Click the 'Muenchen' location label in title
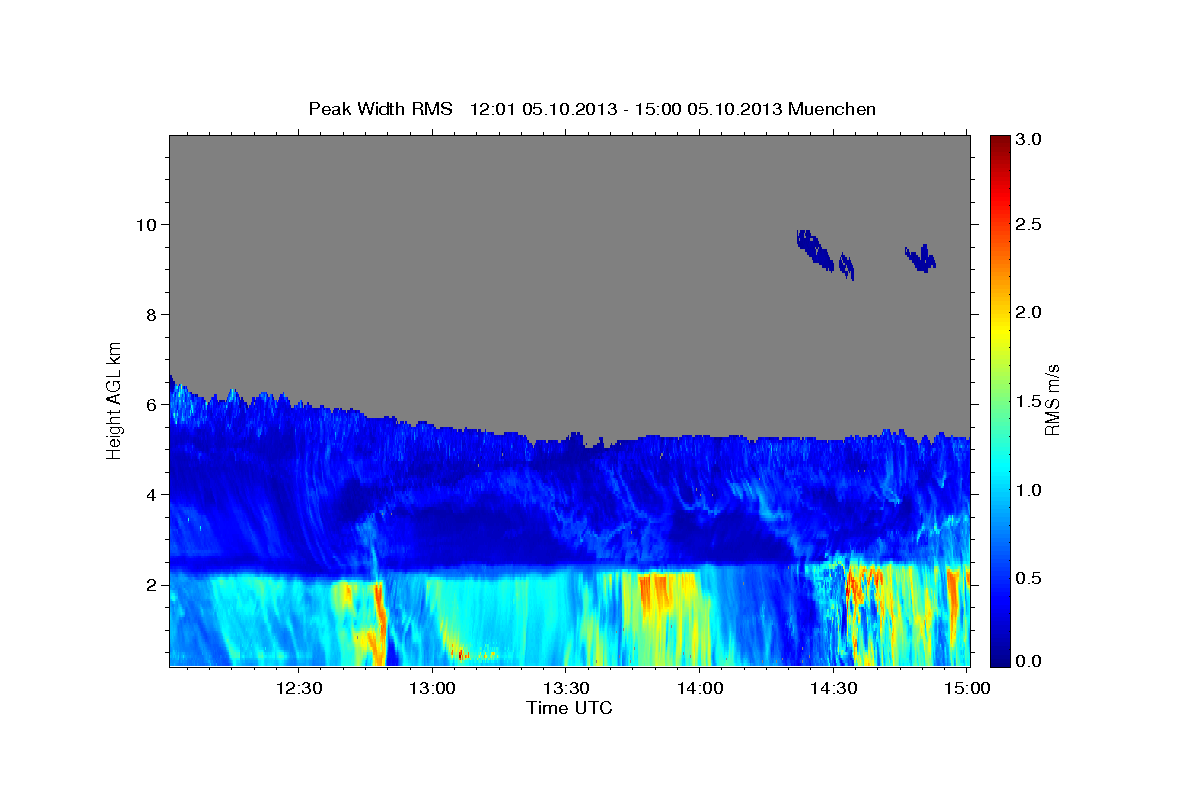This screenshot has width=1200, height=800. click(x=832, y=109)
